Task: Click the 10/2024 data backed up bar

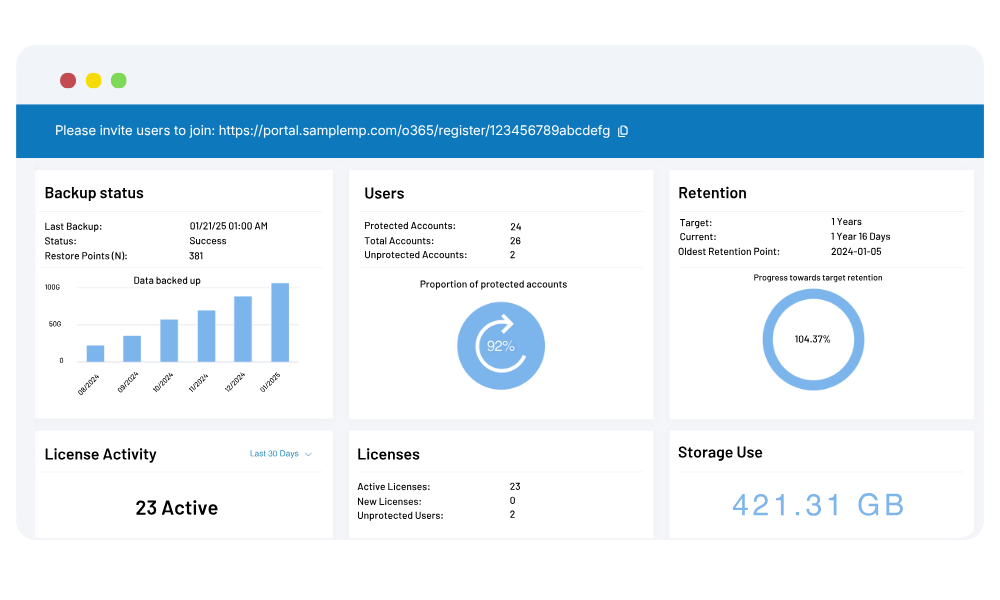Action: (x=169, y=340)
